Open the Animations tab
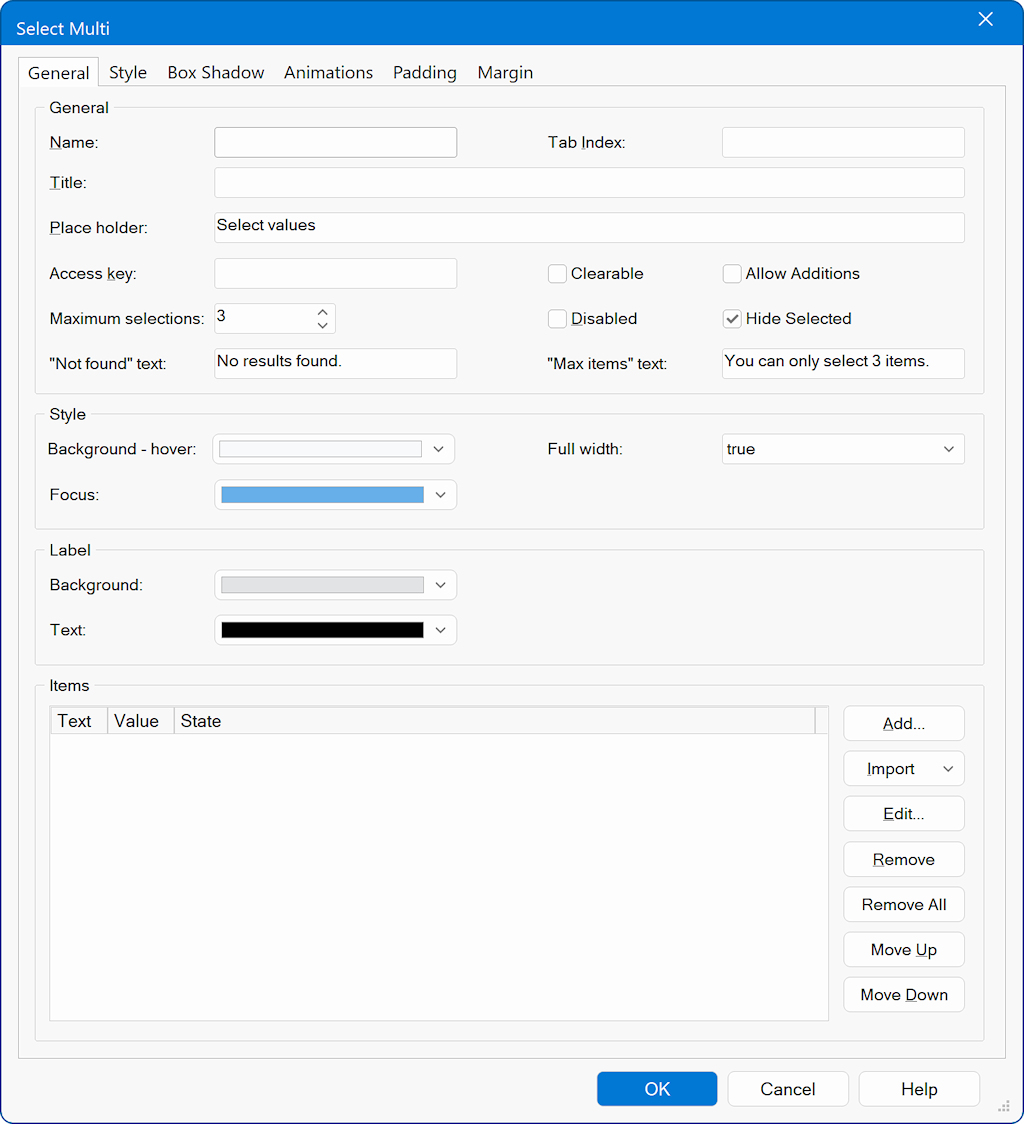The image size is (1024, 1124). coord(328,73)
